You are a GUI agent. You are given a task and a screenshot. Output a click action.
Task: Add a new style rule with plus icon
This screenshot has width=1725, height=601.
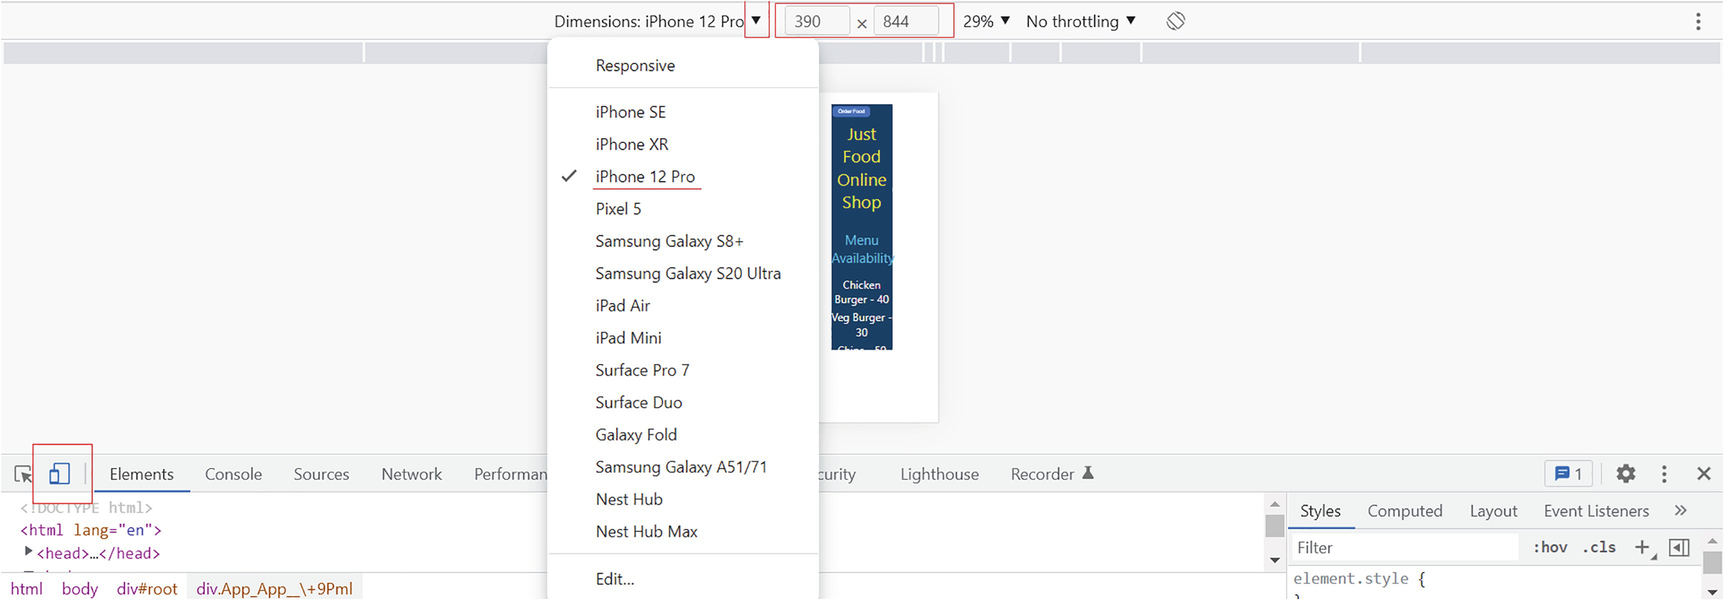click(x=1641, y=547)
